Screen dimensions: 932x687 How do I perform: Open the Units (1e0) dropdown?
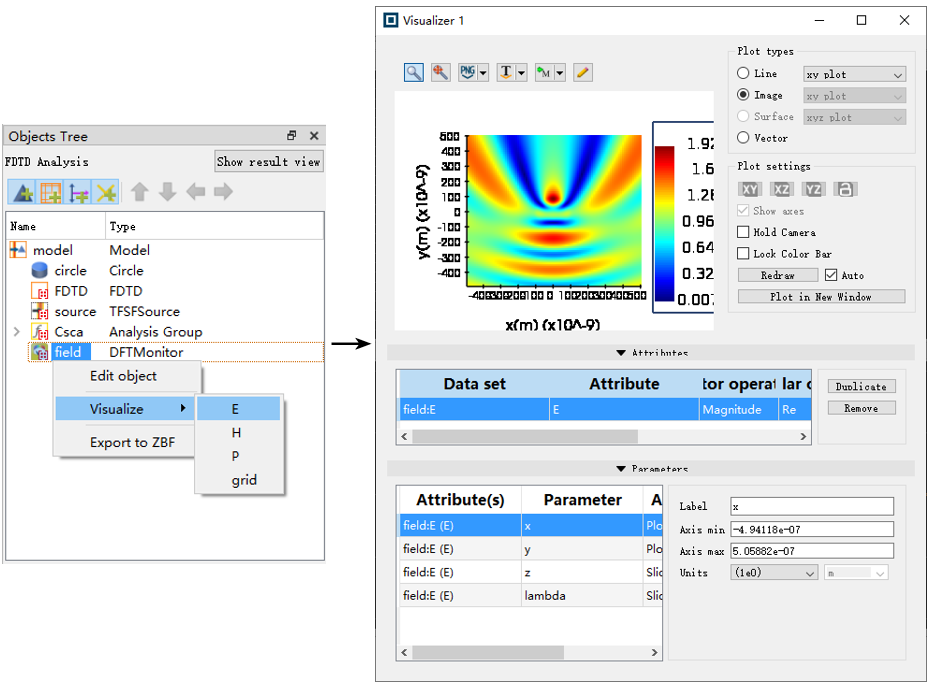tap(775, 573)
